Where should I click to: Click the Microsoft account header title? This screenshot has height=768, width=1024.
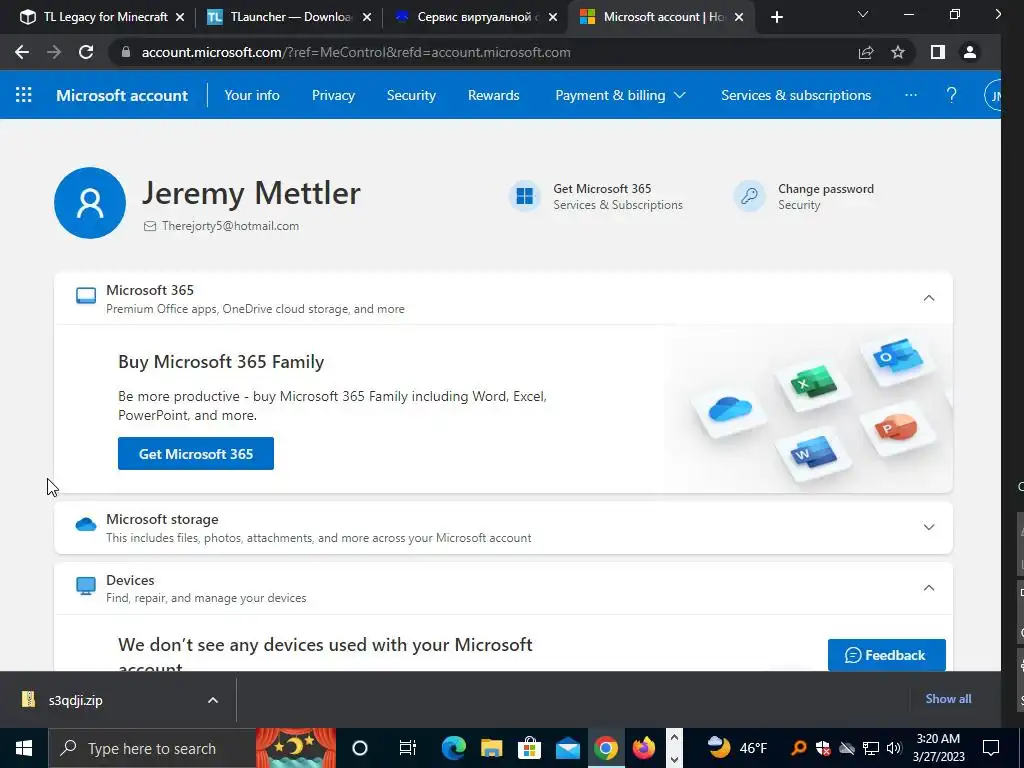[122, 95]
